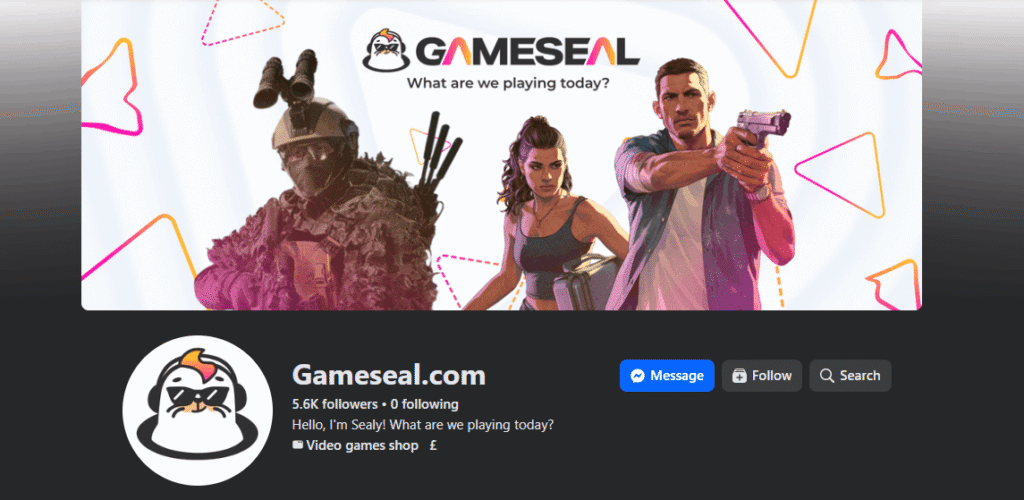View the 5.6K followers list

(x=335, y=404)
